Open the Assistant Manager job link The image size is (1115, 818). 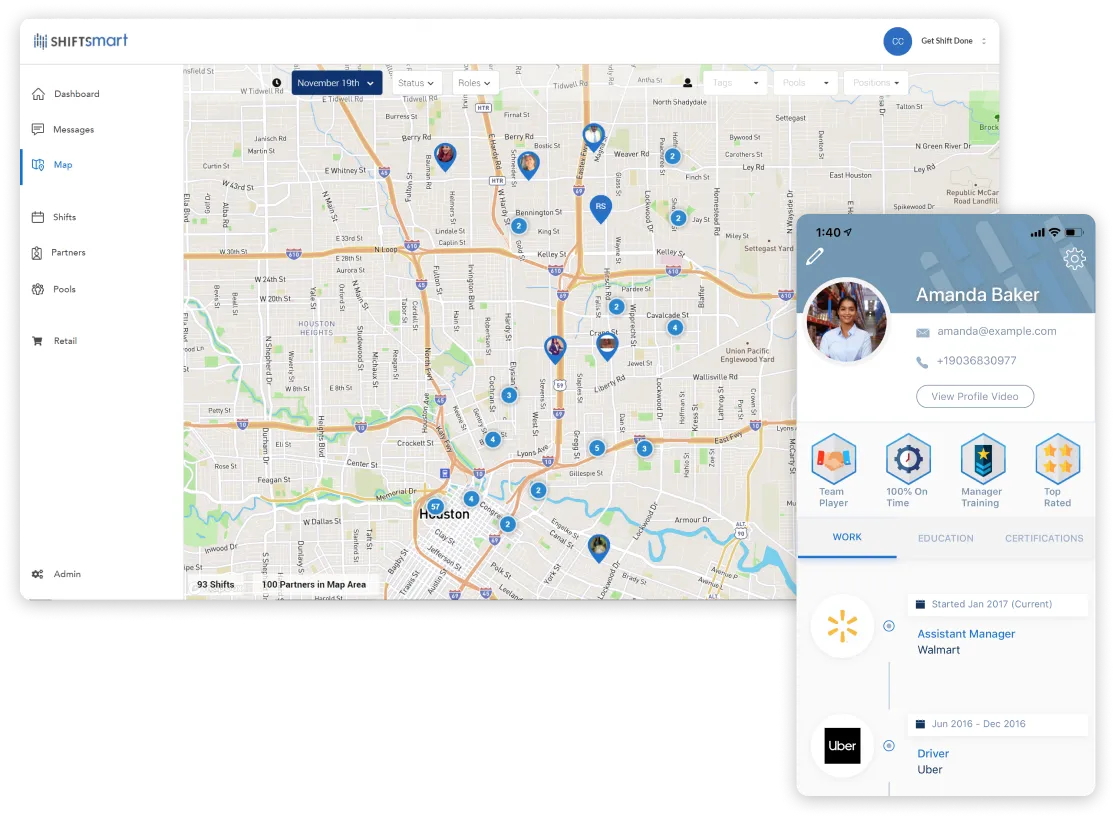point(966,634)
